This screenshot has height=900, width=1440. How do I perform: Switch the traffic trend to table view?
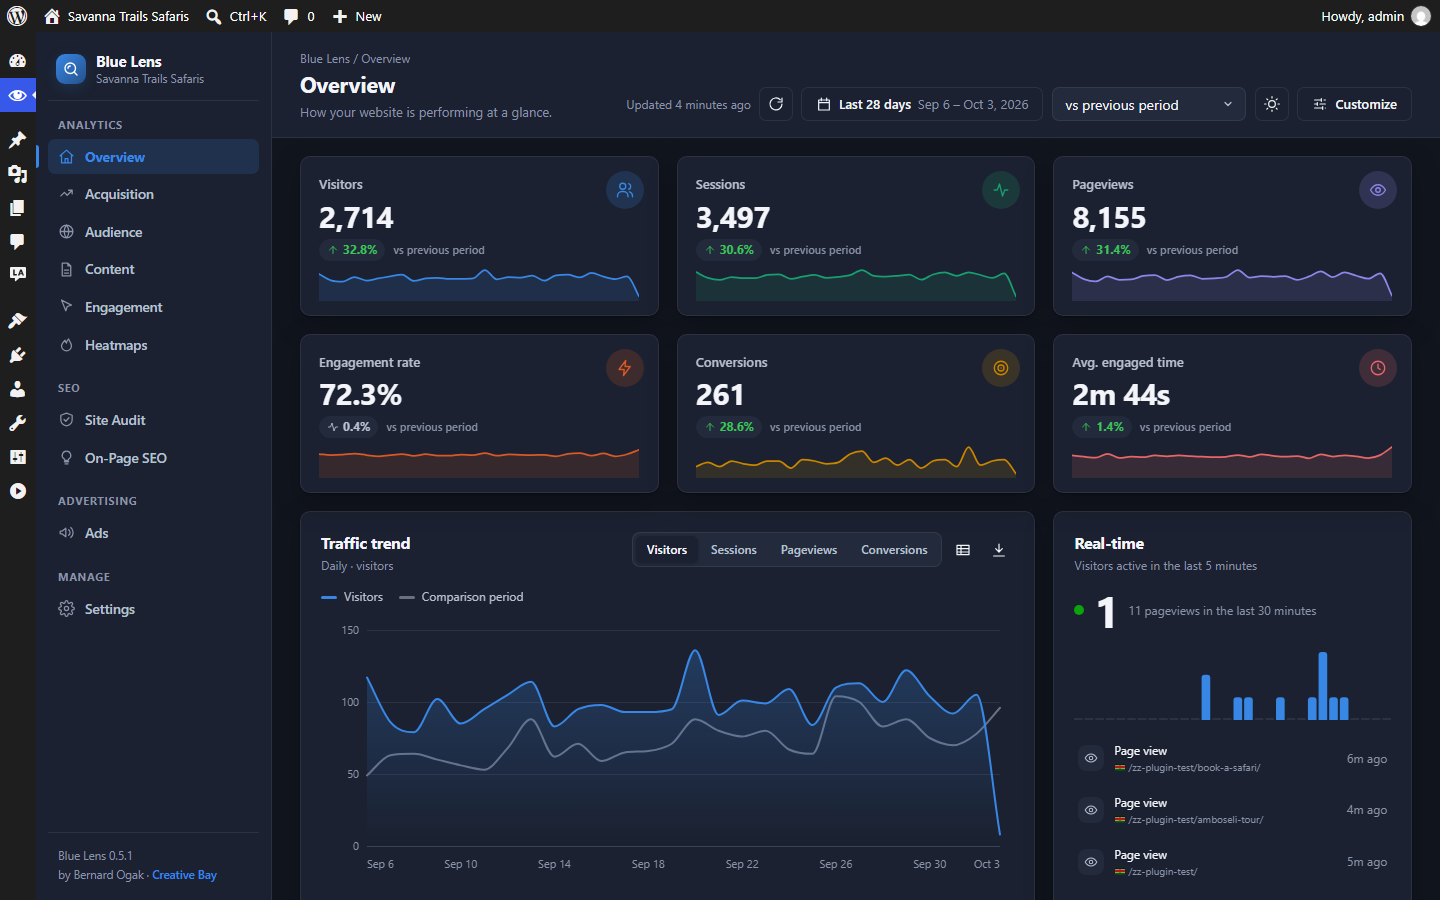pyautogui.click(x=963, y=550)
